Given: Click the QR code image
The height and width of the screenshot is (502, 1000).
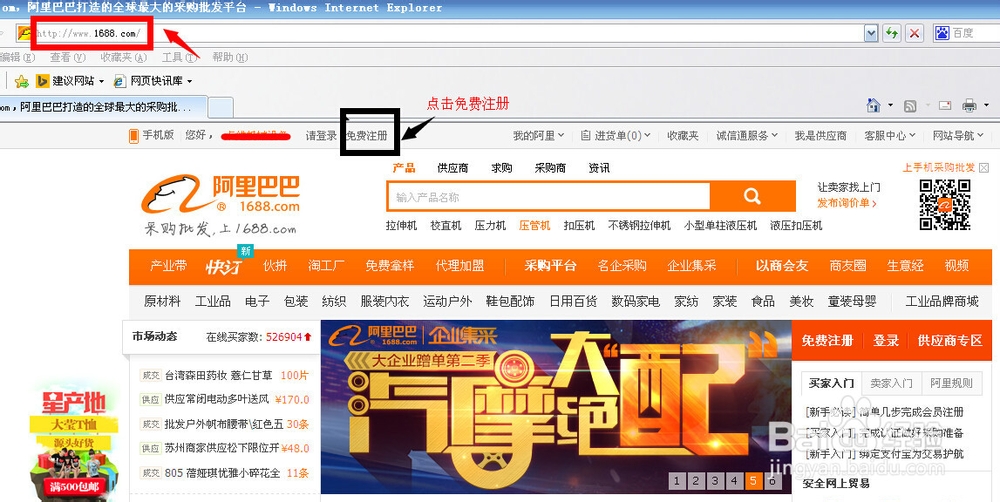Looking at the screenshot, I should [945, 204].
